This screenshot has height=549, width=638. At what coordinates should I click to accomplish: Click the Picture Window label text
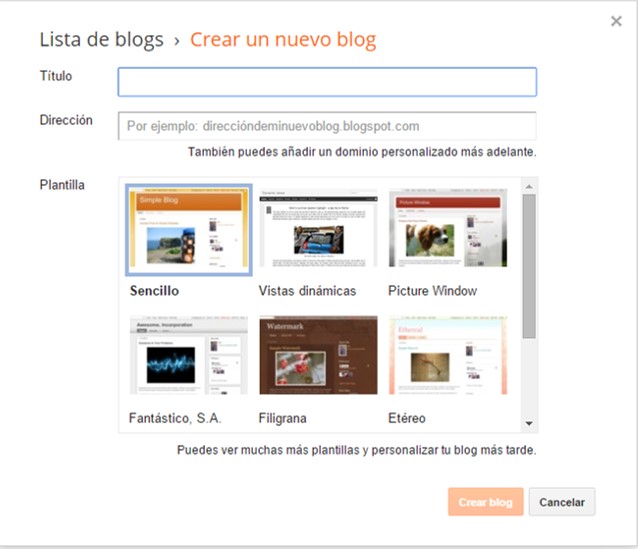(432, 291)
